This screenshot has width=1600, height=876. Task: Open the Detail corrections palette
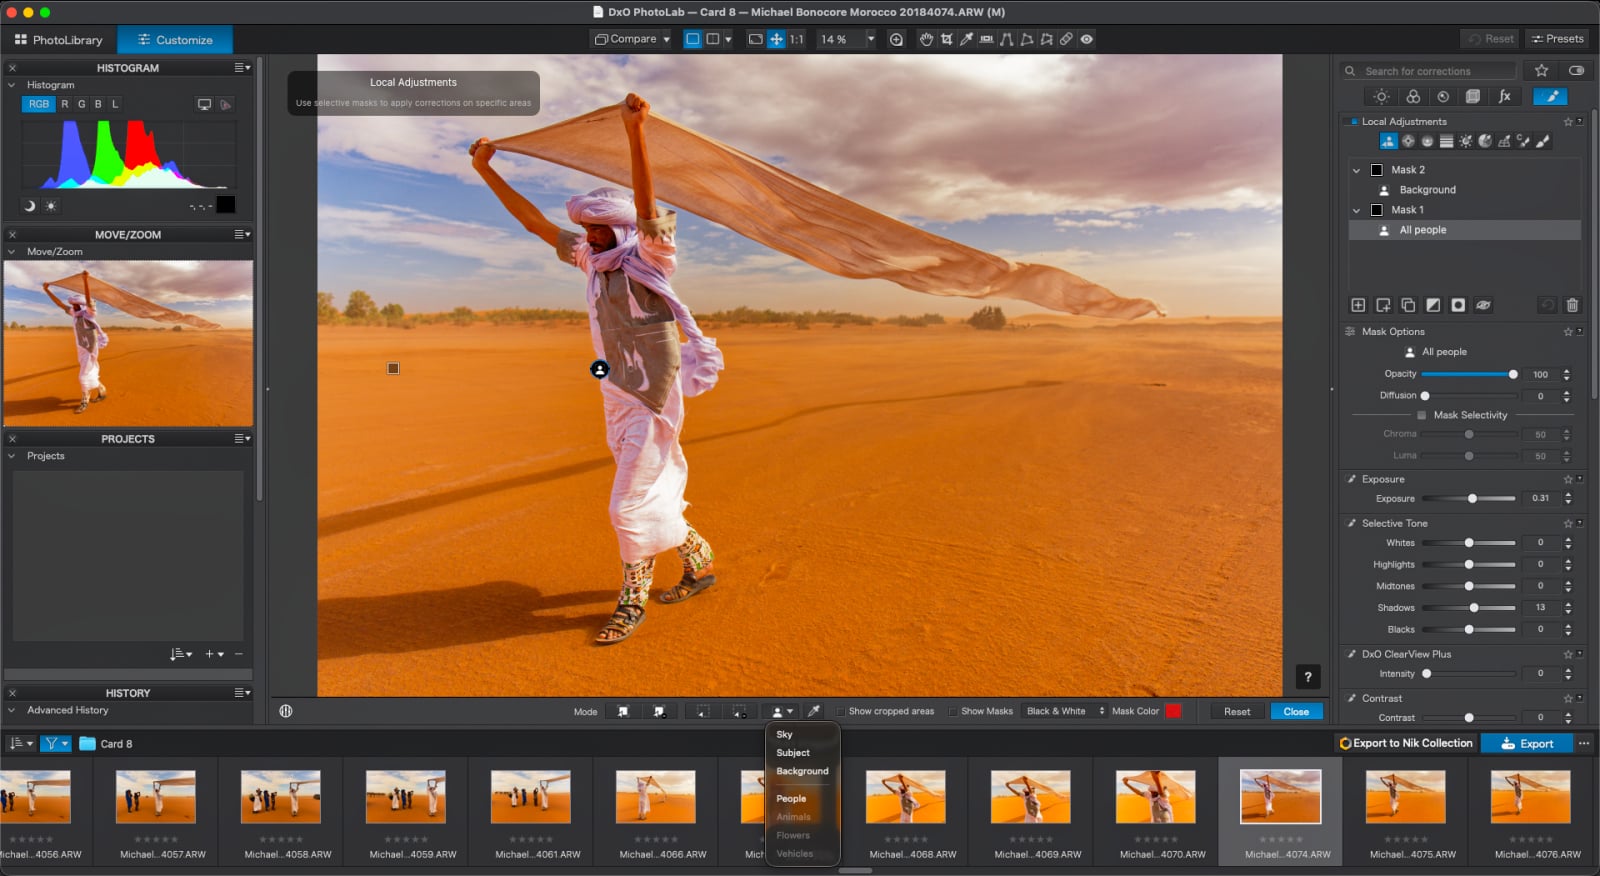pyautogui.click(x=1442, y=96)
